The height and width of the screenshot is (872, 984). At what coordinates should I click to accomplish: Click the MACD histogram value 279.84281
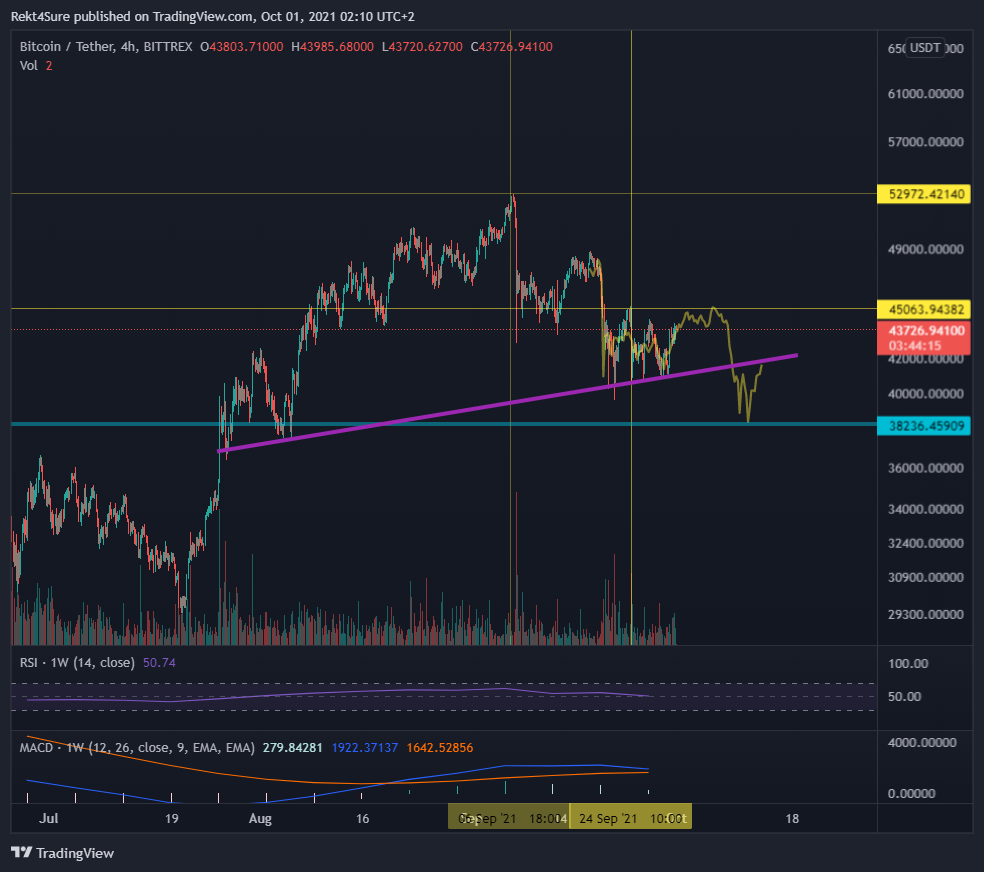tap(292, 748)
